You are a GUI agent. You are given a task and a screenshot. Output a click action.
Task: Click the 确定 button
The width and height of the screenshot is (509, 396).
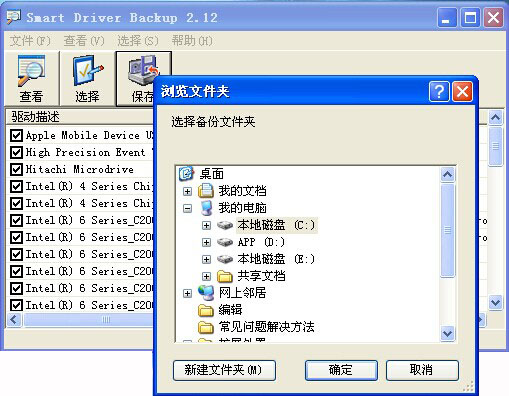click(341, 370)
